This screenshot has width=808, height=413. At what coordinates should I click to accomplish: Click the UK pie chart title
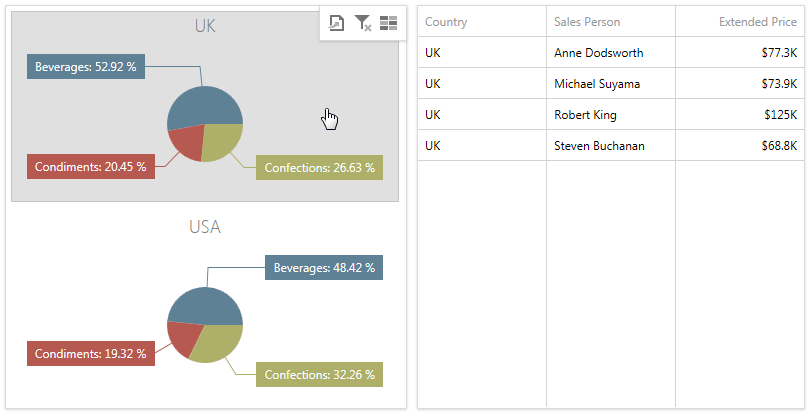pyautogui.click(x=205, y=26)
